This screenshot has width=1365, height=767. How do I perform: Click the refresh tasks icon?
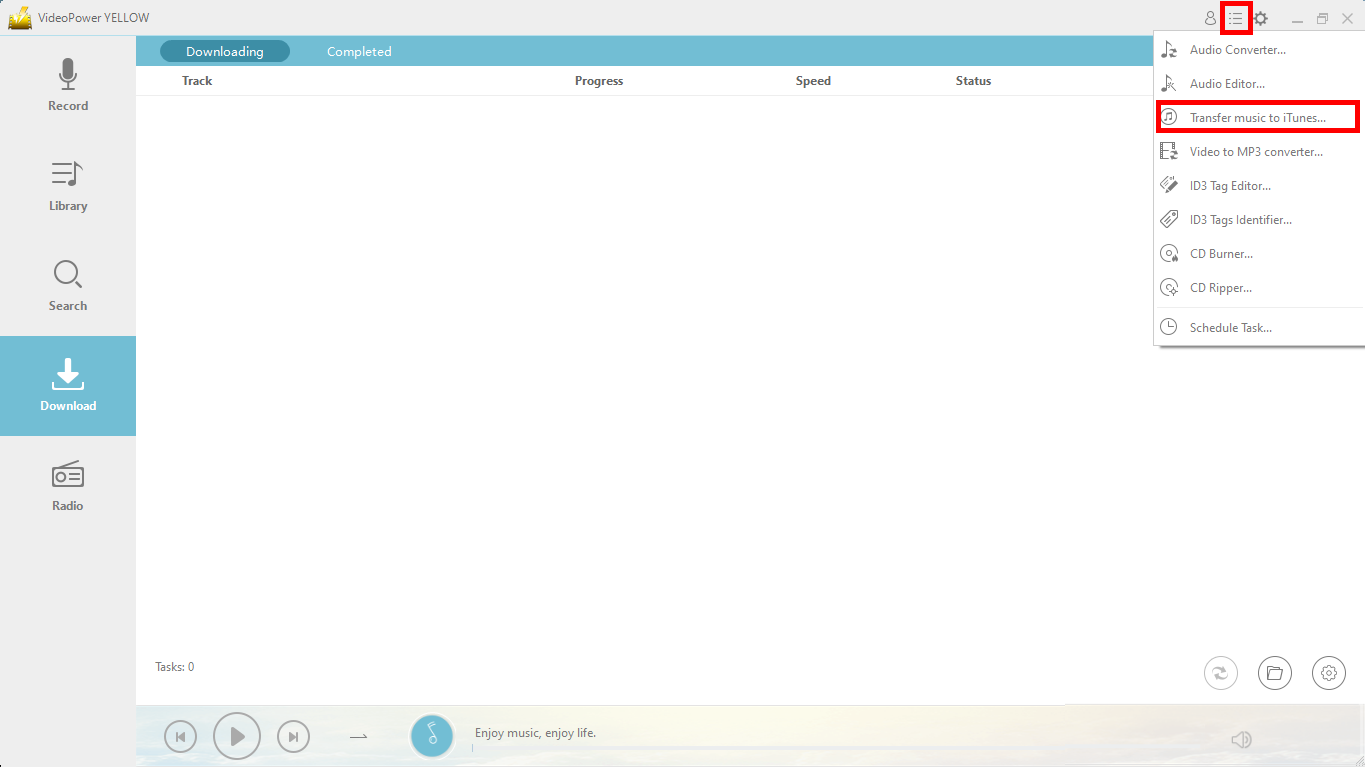[1221, 673]
